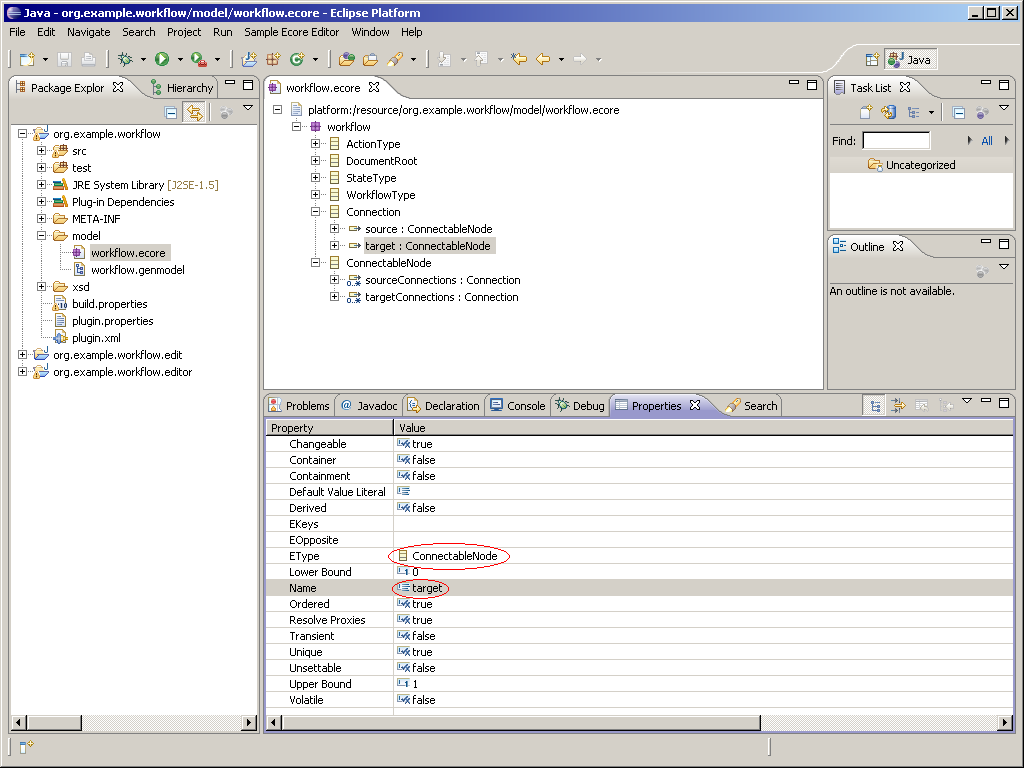Expand the ActionType class node

(316, 144)
